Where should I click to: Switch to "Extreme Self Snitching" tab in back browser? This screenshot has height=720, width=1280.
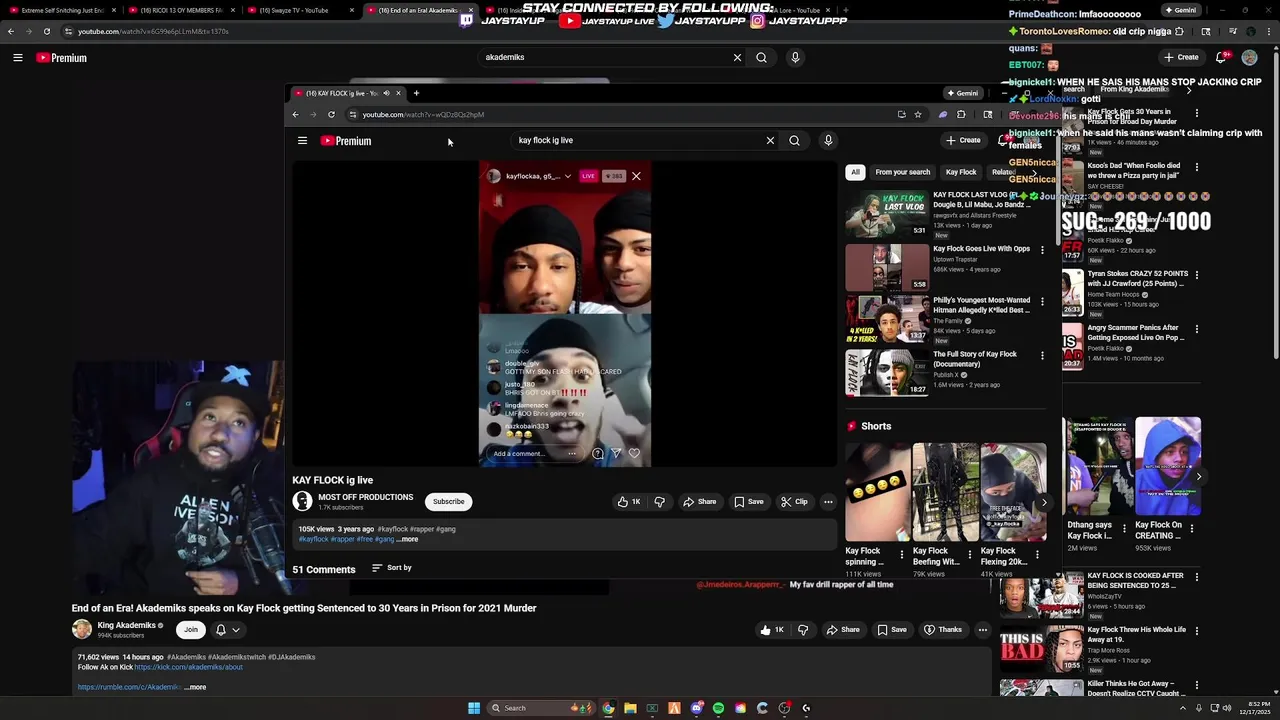pos(62,10)
